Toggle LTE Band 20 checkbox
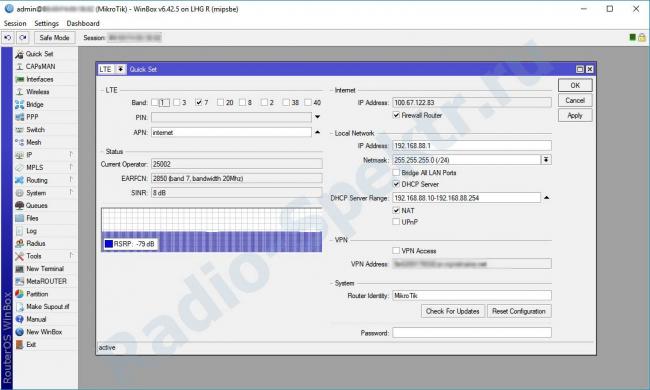Image resolution: width=650 pixels, height=390 pixels. coord(221,102)
